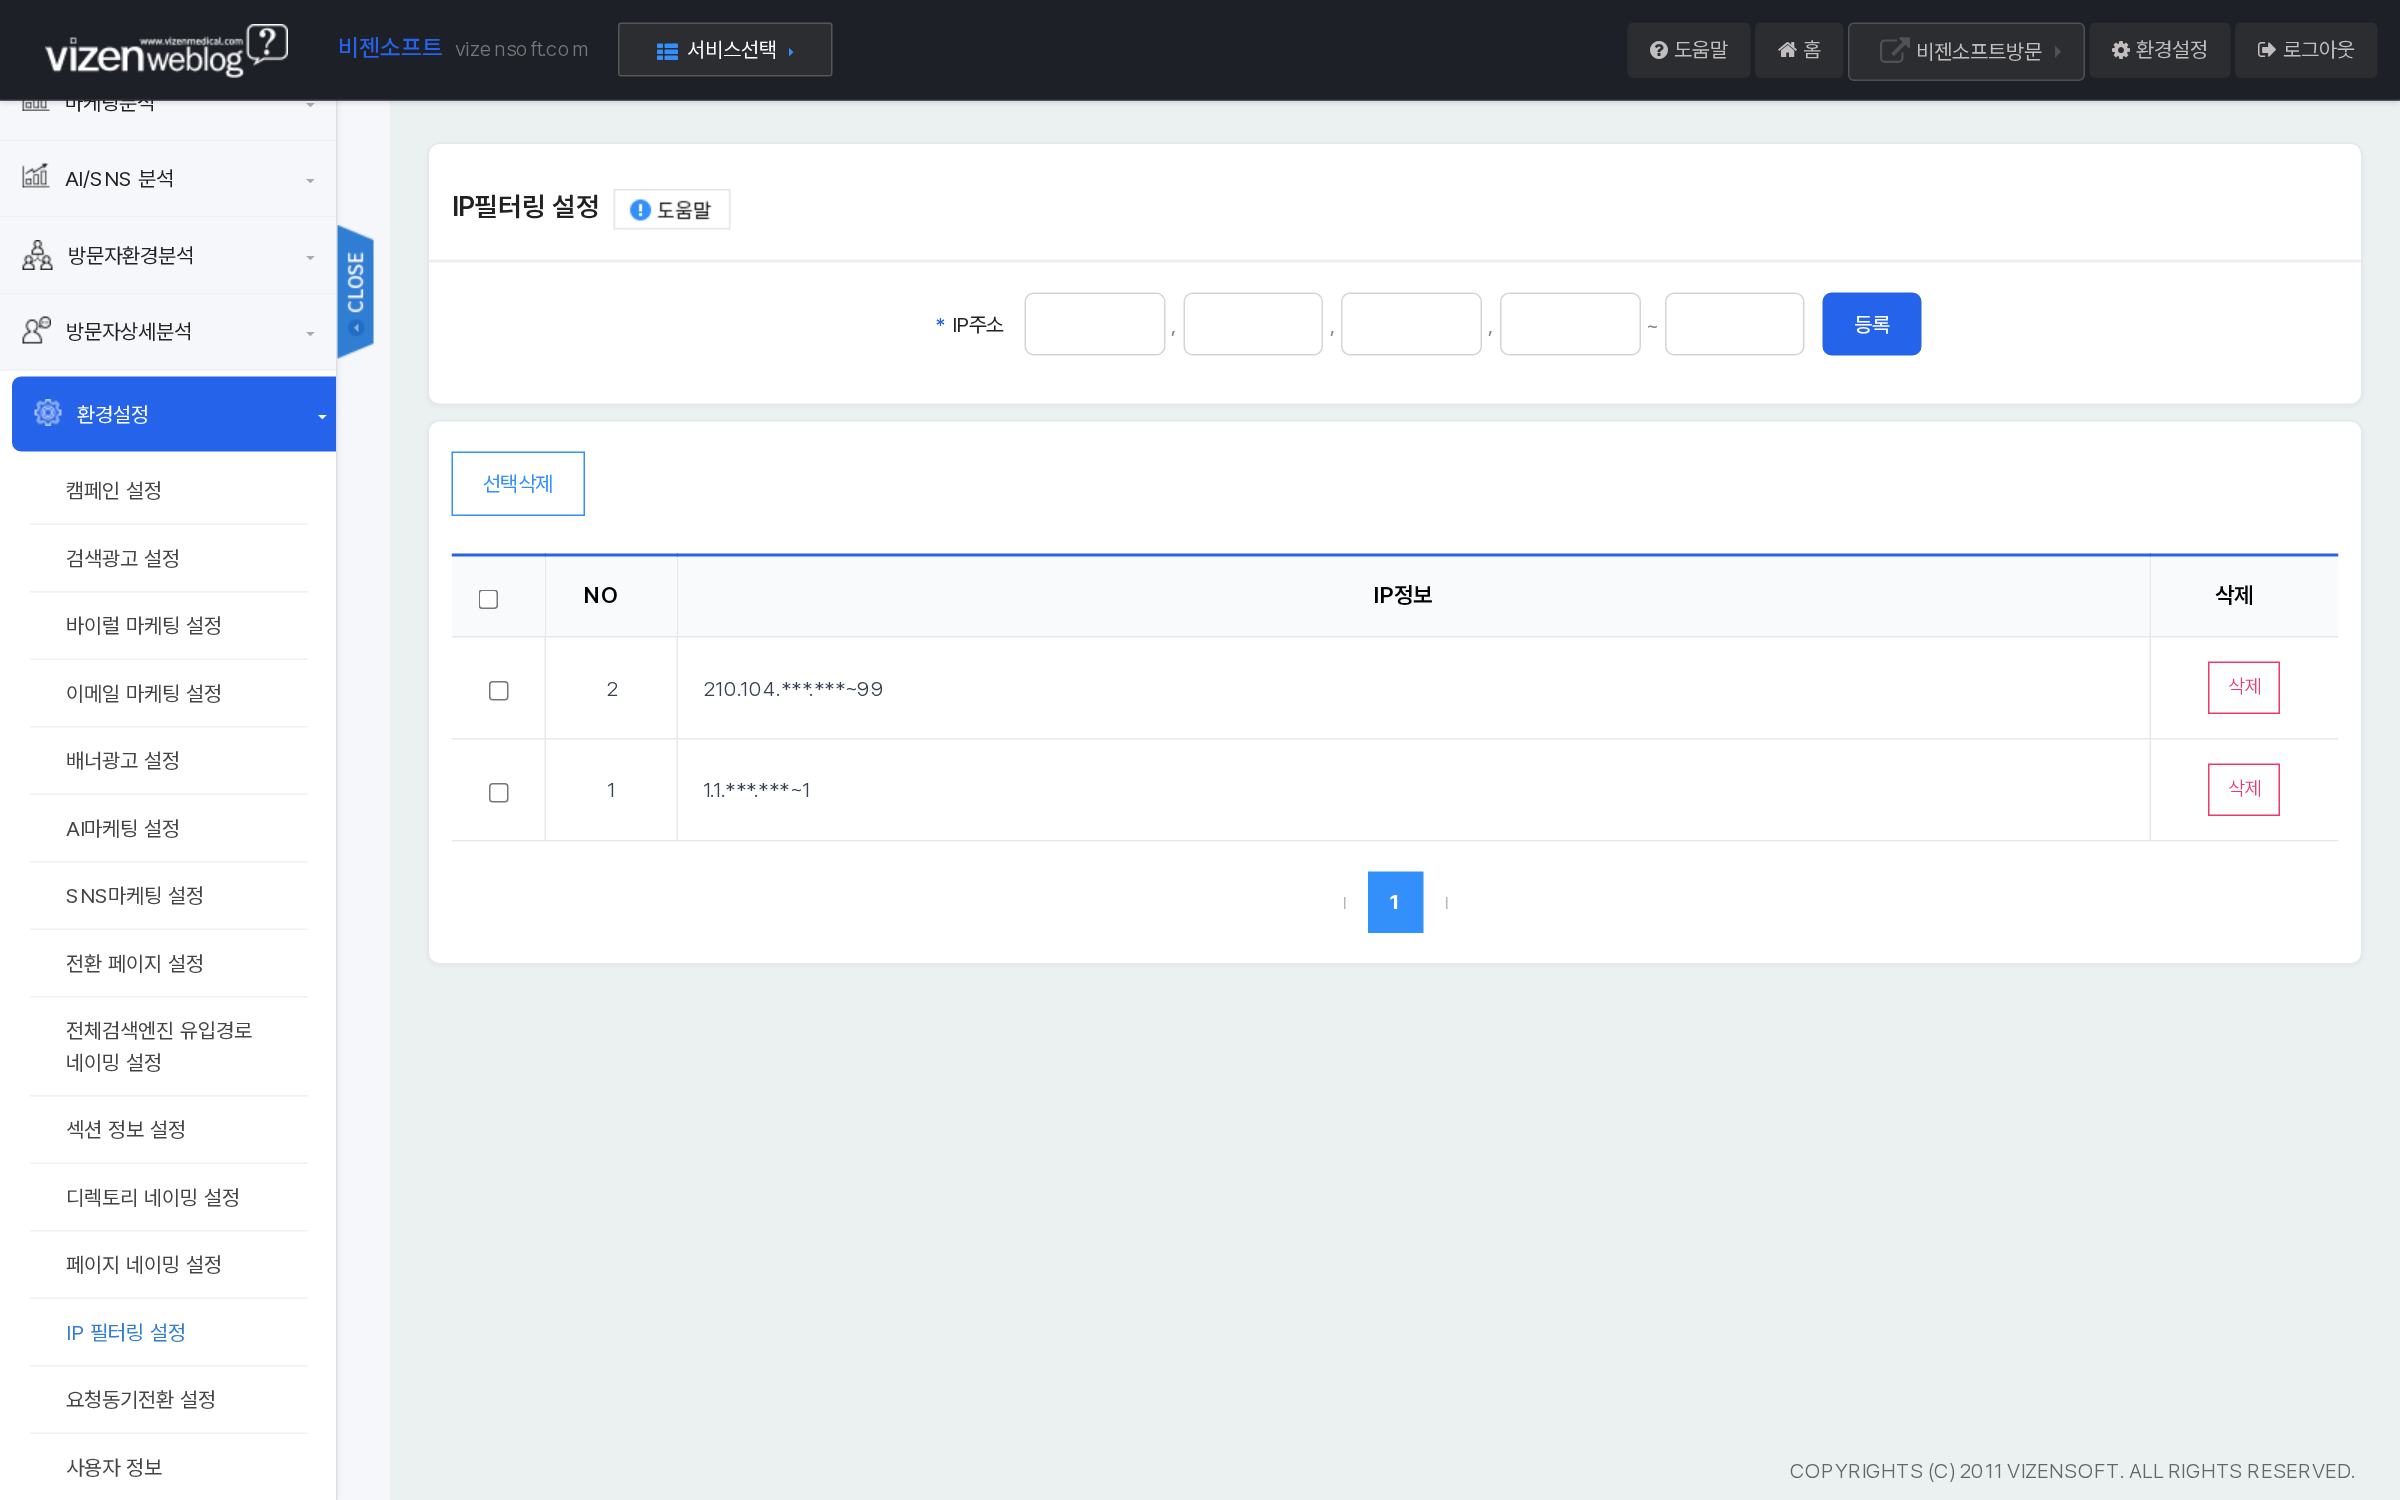Click the 로그아웃 button

click(x=2306, y=50)
